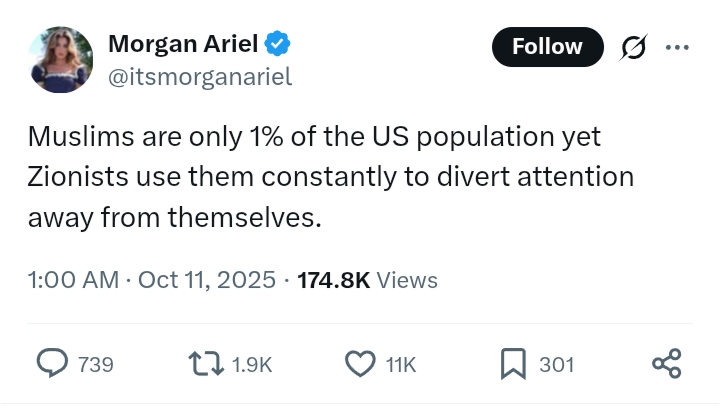Image resolution: width=720 pixels, height=409 pixels.
Task: View the 174.8K Views analytics
Action: (x=367, y=280)
